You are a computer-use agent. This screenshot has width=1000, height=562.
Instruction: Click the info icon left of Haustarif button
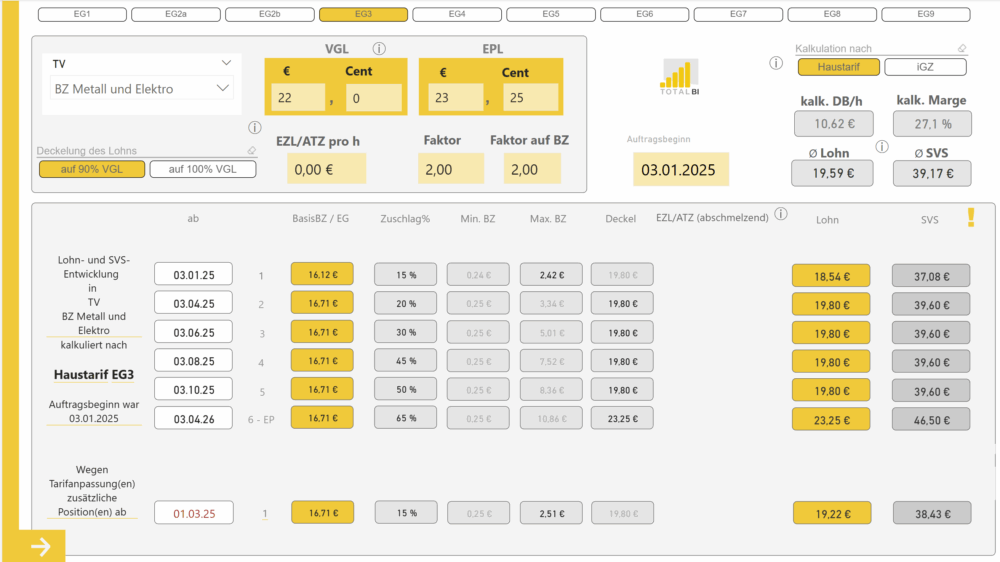pos(776,64)
